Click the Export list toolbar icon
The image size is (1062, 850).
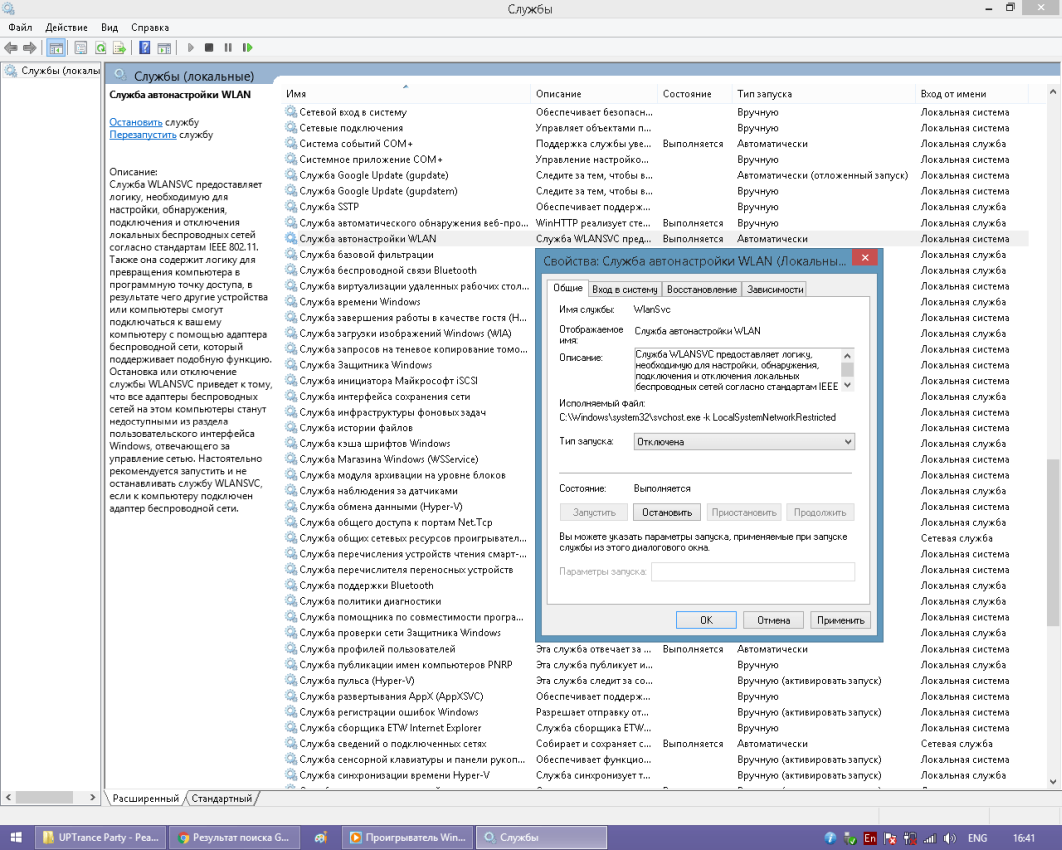coord(119,47)
